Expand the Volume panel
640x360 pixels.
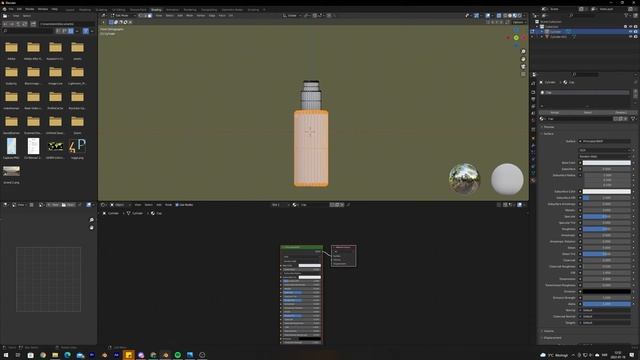coord(549,331)
